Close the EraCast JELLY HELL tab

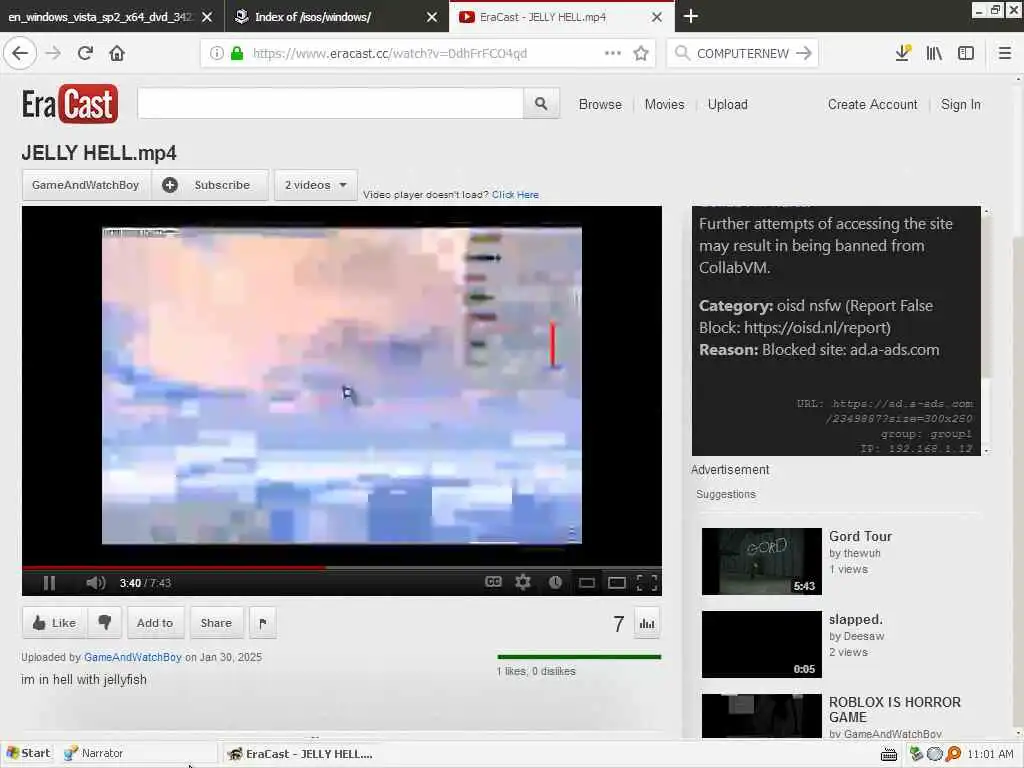click(x=657, y=17)
